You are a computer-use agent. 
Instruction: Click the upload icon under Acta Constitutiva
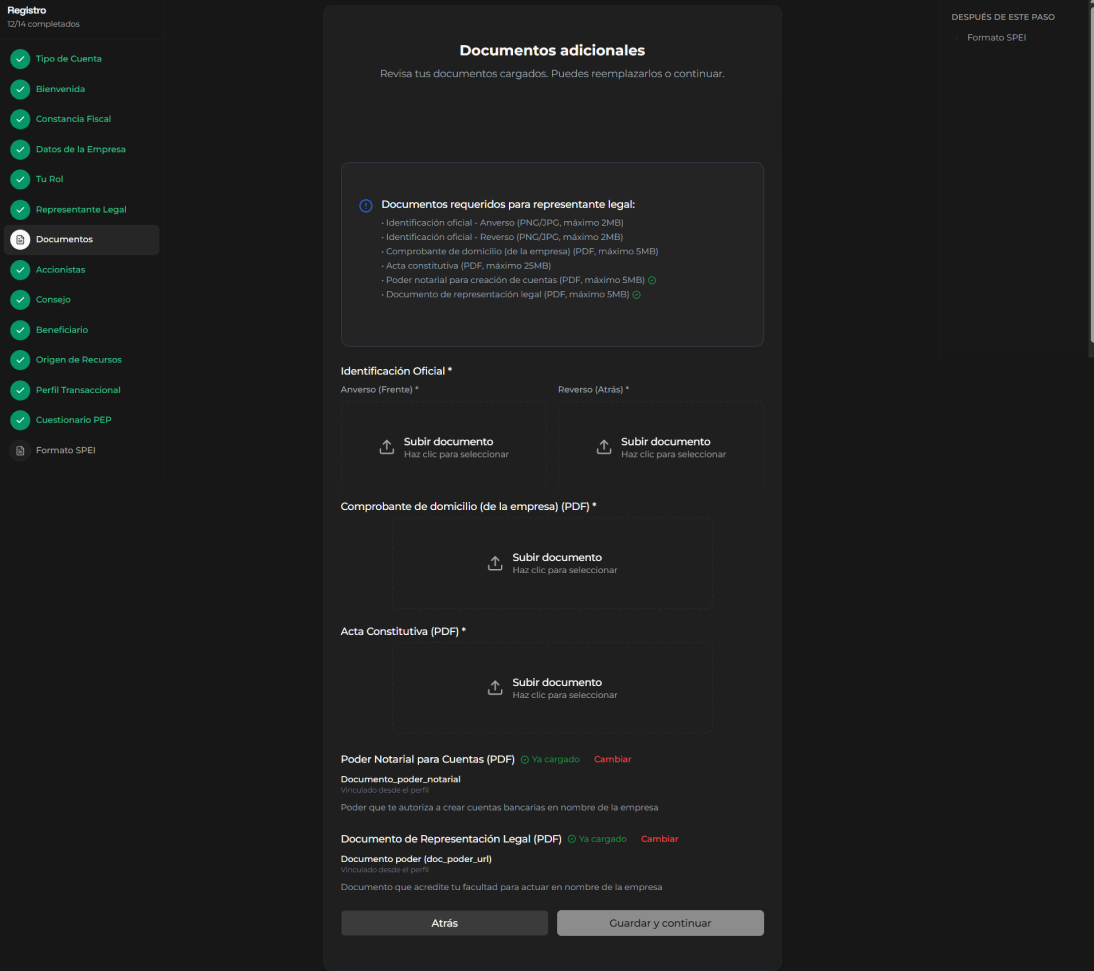click(495, 688)
